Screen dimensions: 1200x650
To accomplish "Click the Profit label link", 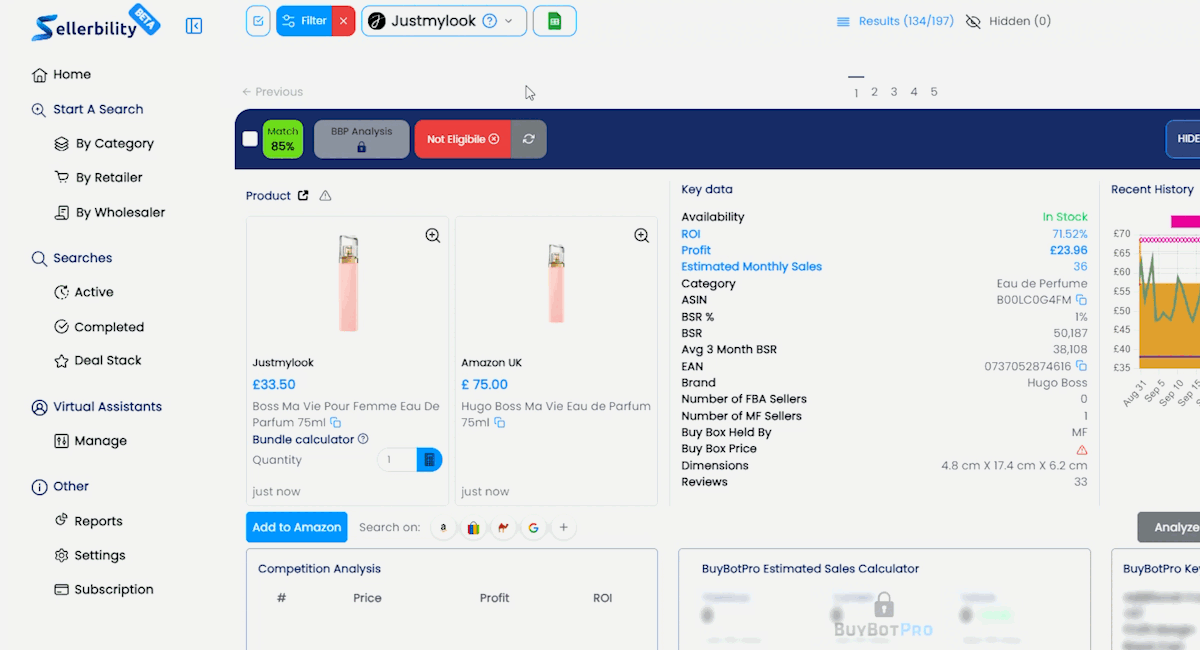I will tap(696, 250).
